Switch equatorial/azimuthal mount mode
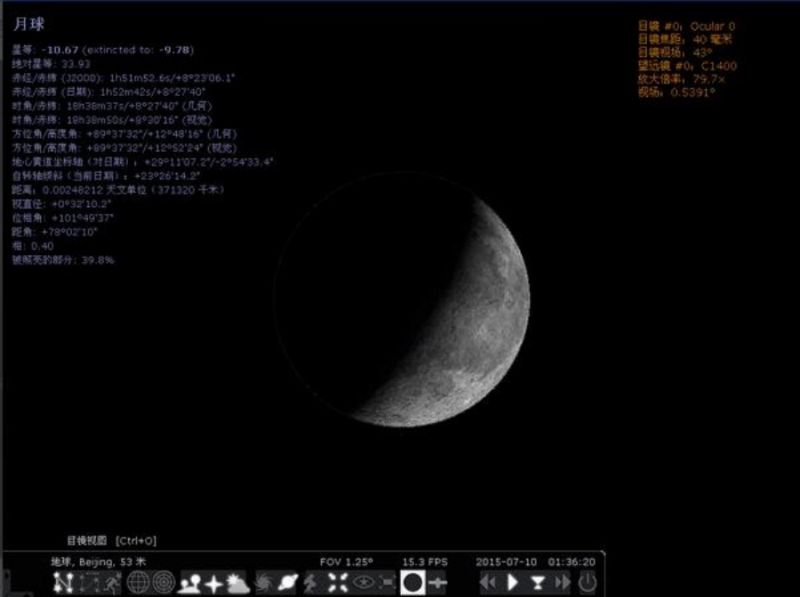800x597 pixels. [312, 582]
